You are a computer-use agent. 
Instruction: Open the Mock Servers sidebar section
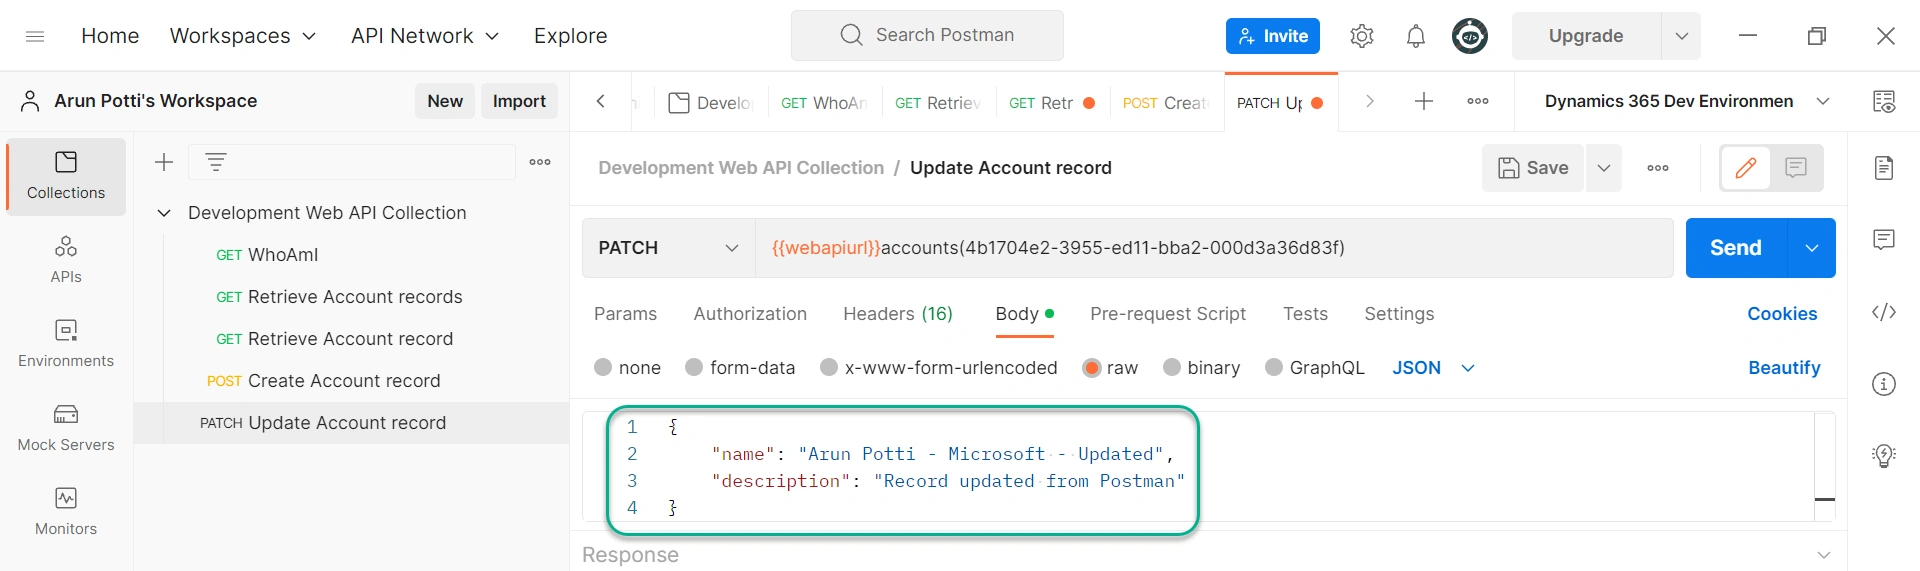[66, 428]
